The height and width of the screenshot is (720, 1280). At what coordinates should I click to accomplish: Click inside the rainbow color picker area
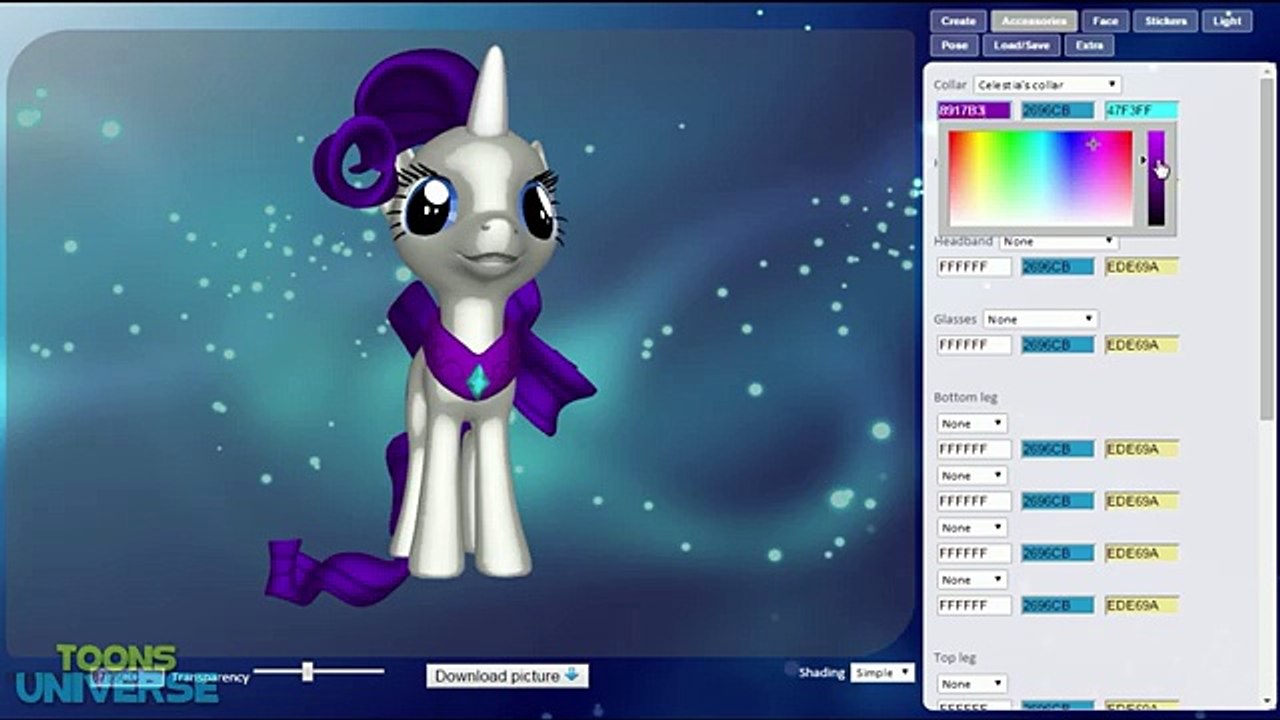(x=1040, y=178)
